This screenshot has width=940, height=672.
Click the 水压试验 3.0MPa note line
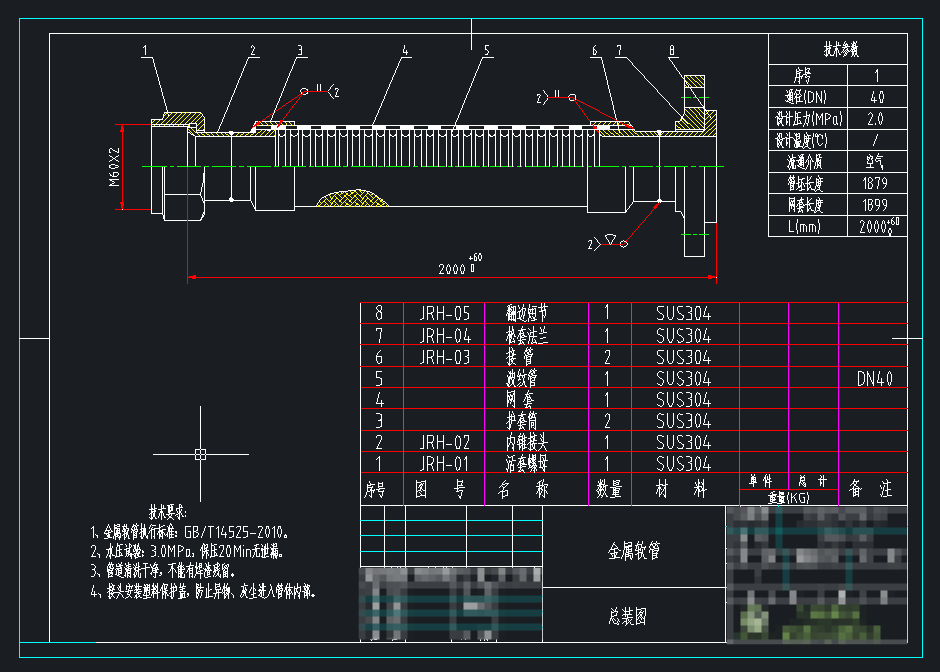coord(187,552)
